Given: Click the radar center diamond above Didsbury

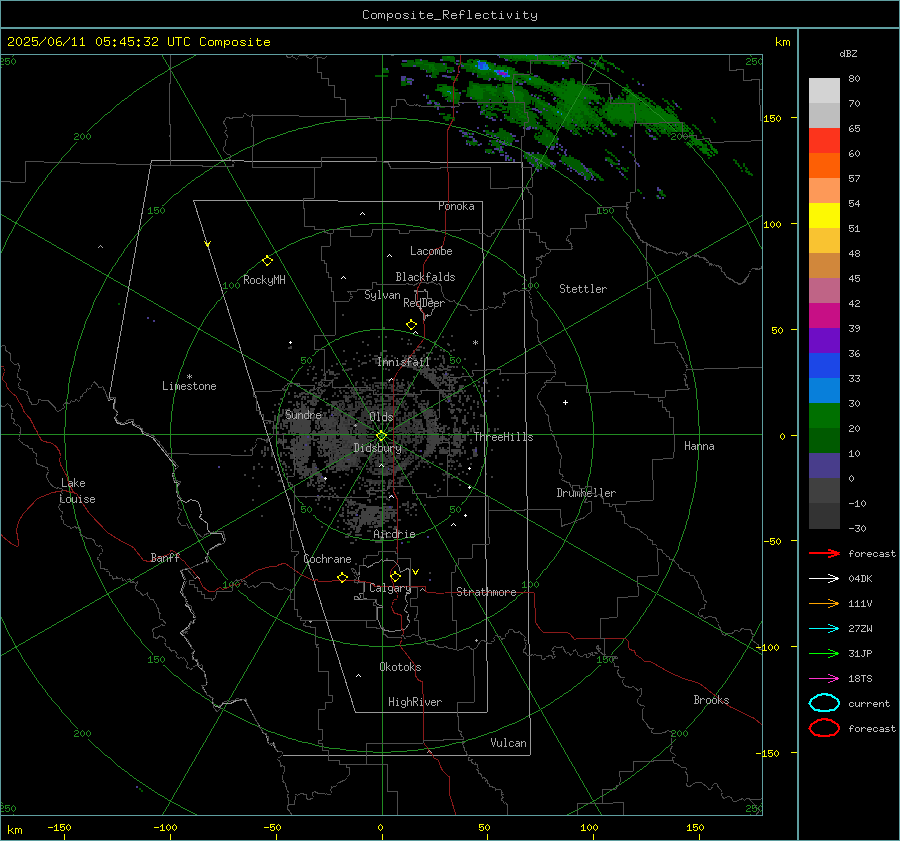Looking at the screenshot, I should tap(381, 436).
